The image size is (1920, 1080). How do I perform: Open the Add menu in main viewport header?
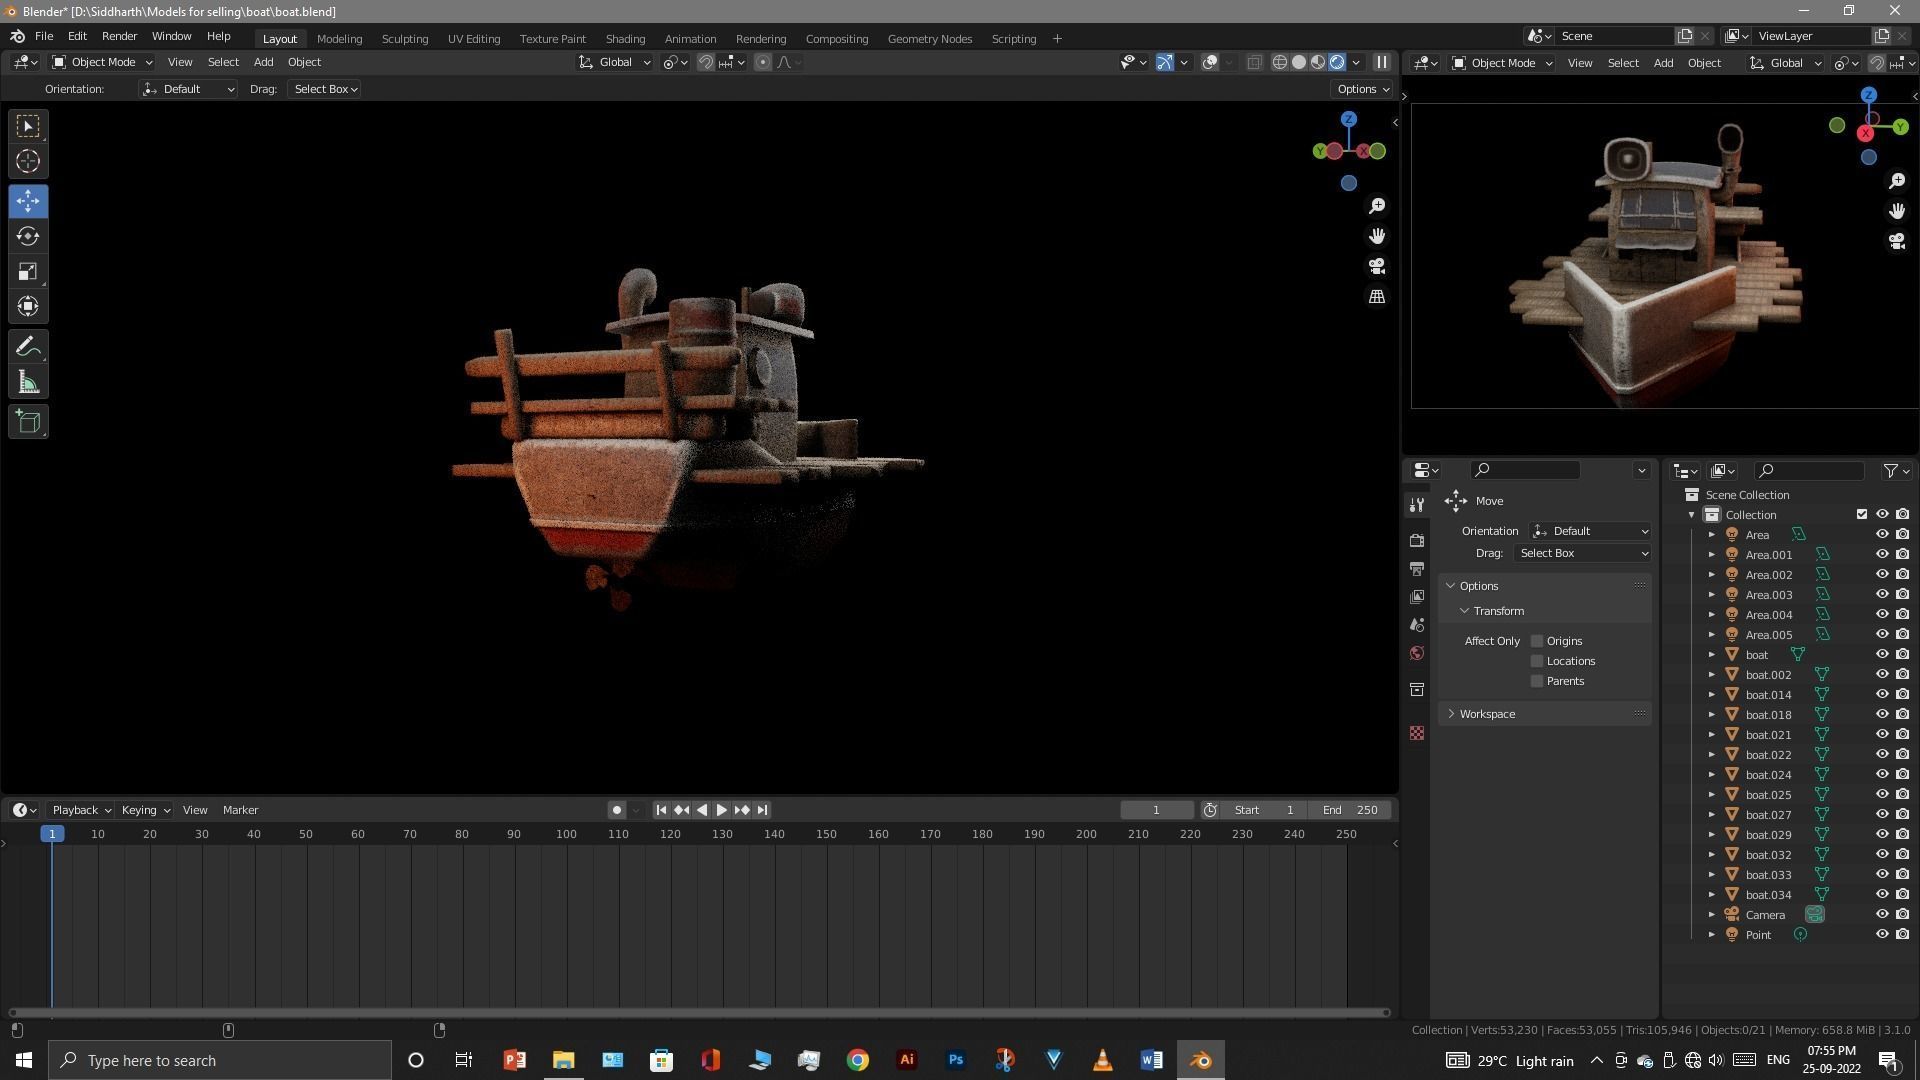tap(263, 62)
